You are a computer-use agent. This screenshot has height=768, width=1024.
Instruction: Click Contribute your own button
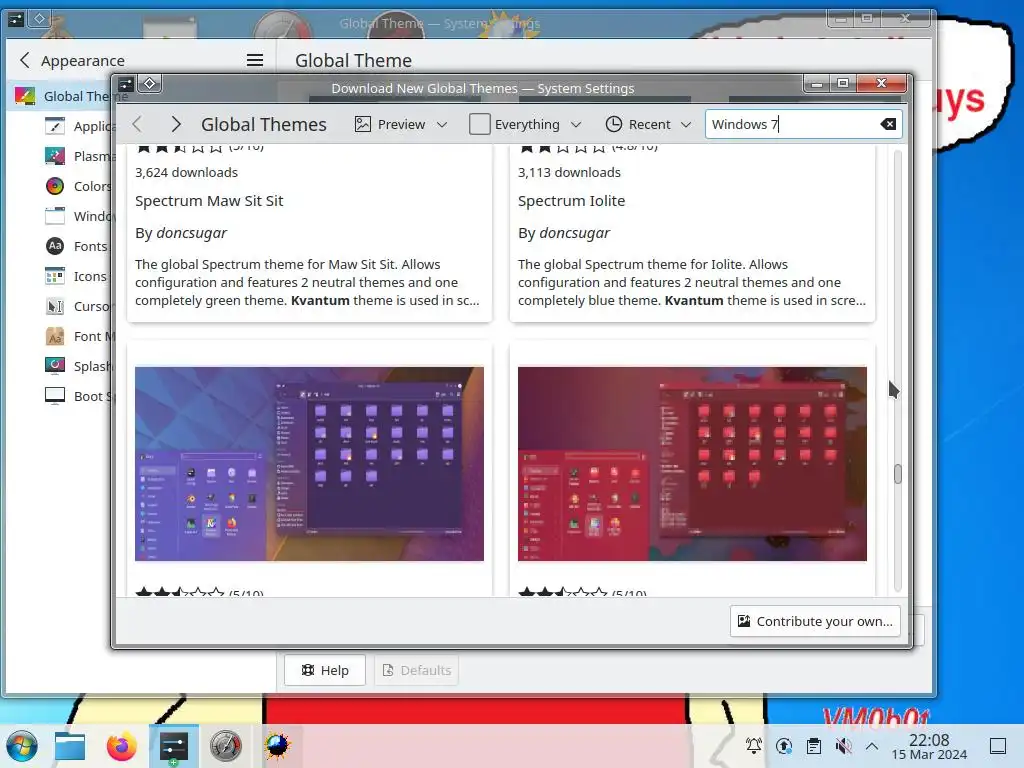815,621
